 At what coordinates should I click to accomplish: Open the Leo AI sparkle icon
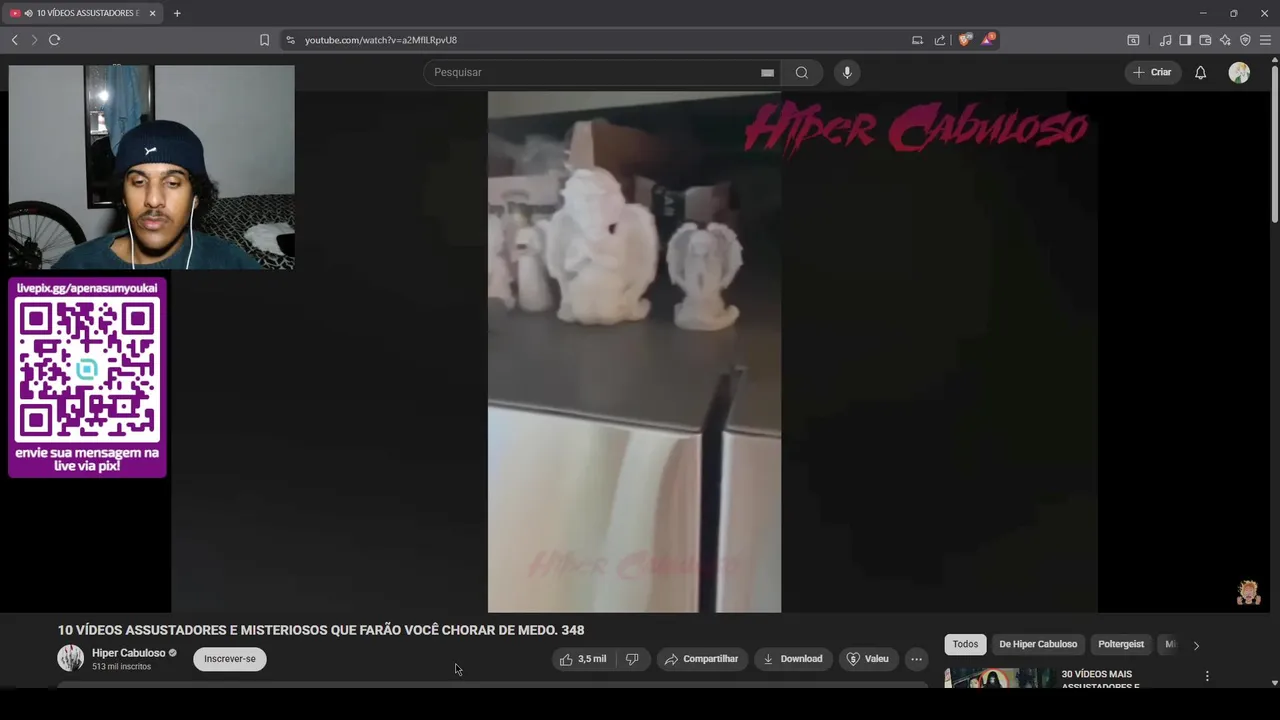[1225, 40]
